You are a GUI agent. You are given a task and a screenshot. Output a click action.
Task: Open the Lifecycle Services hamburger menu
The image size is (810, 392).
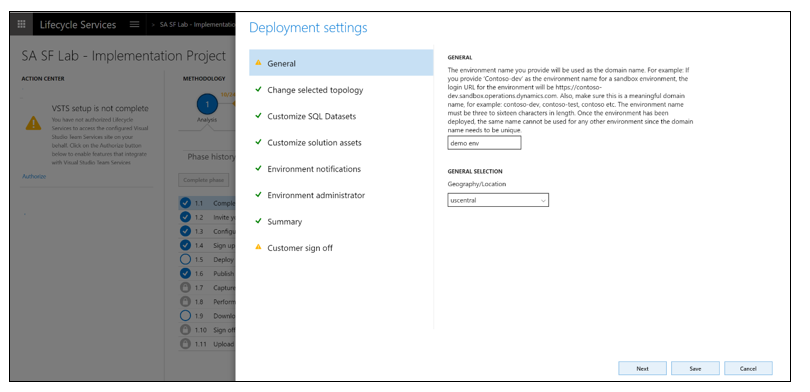pyautogui.click(x=134, y=24)
